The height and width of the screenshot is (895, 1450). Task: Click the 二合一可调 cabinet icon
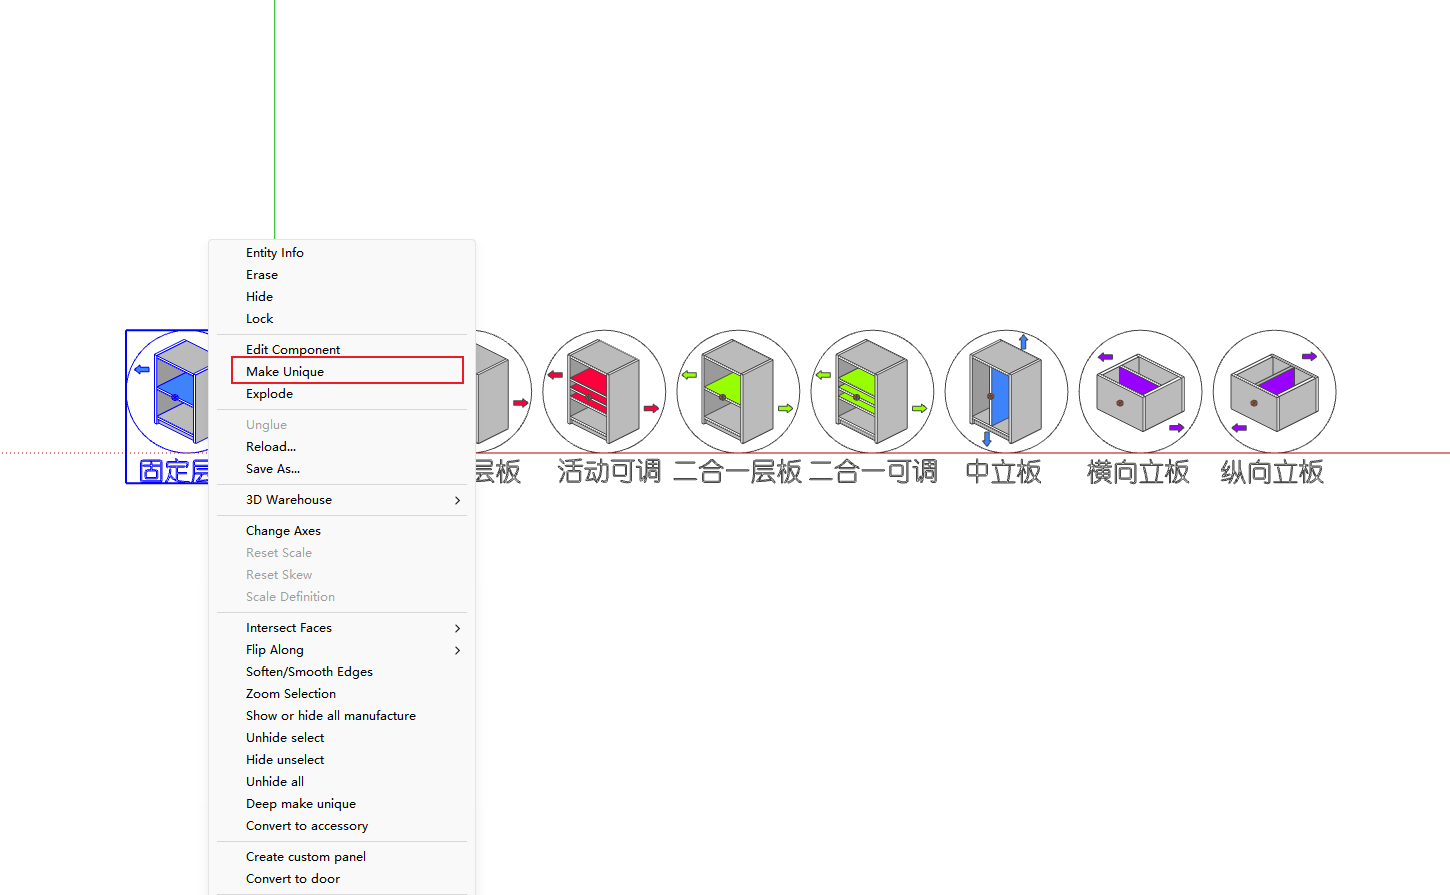coord(872,391)
